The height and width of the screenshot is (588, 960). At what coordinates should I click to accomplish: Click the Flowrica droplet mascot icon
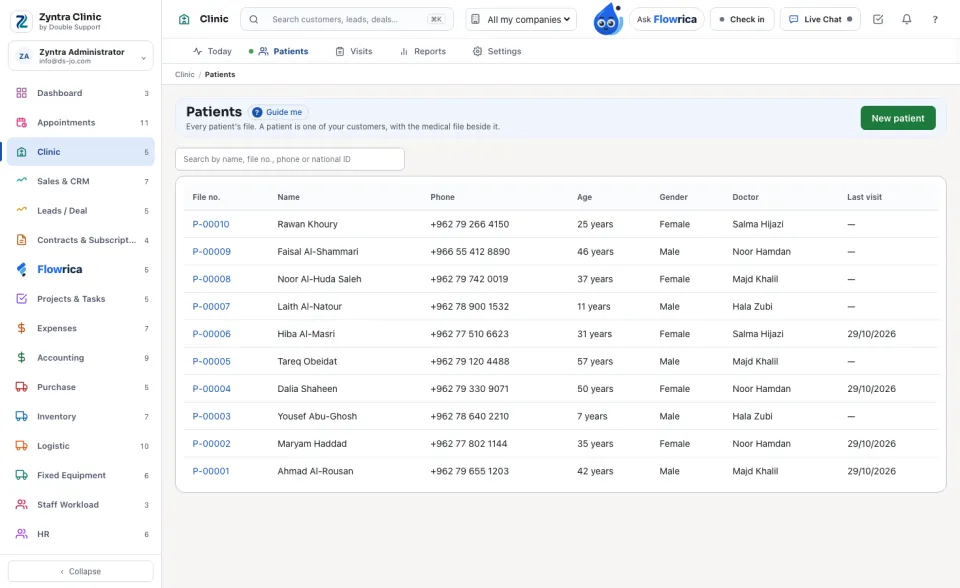point(607,19)
